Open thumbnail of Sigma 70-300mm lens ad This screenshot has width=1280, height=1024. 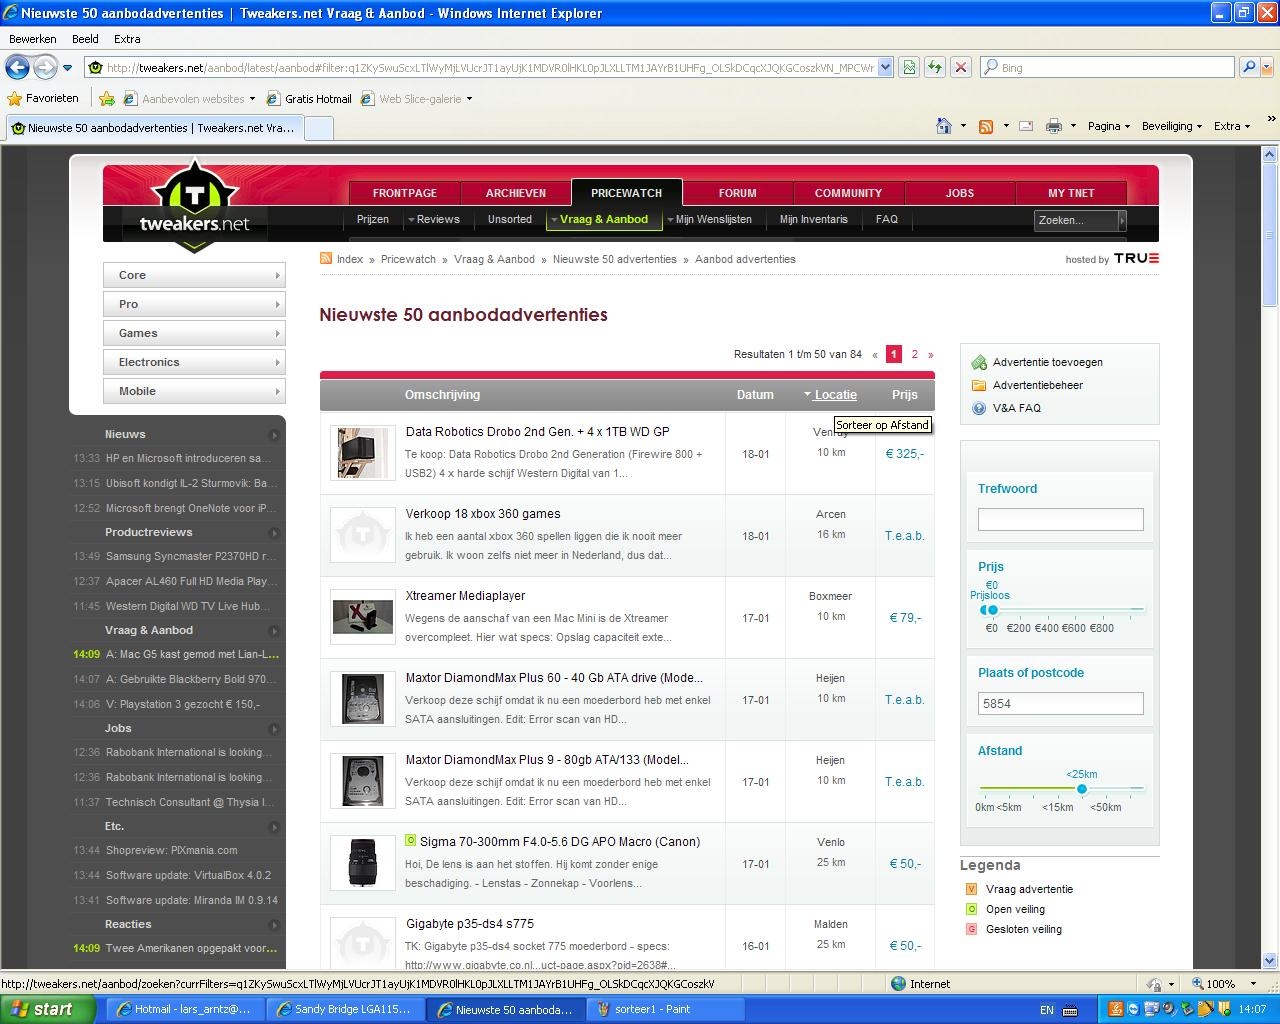coord(362,863)
